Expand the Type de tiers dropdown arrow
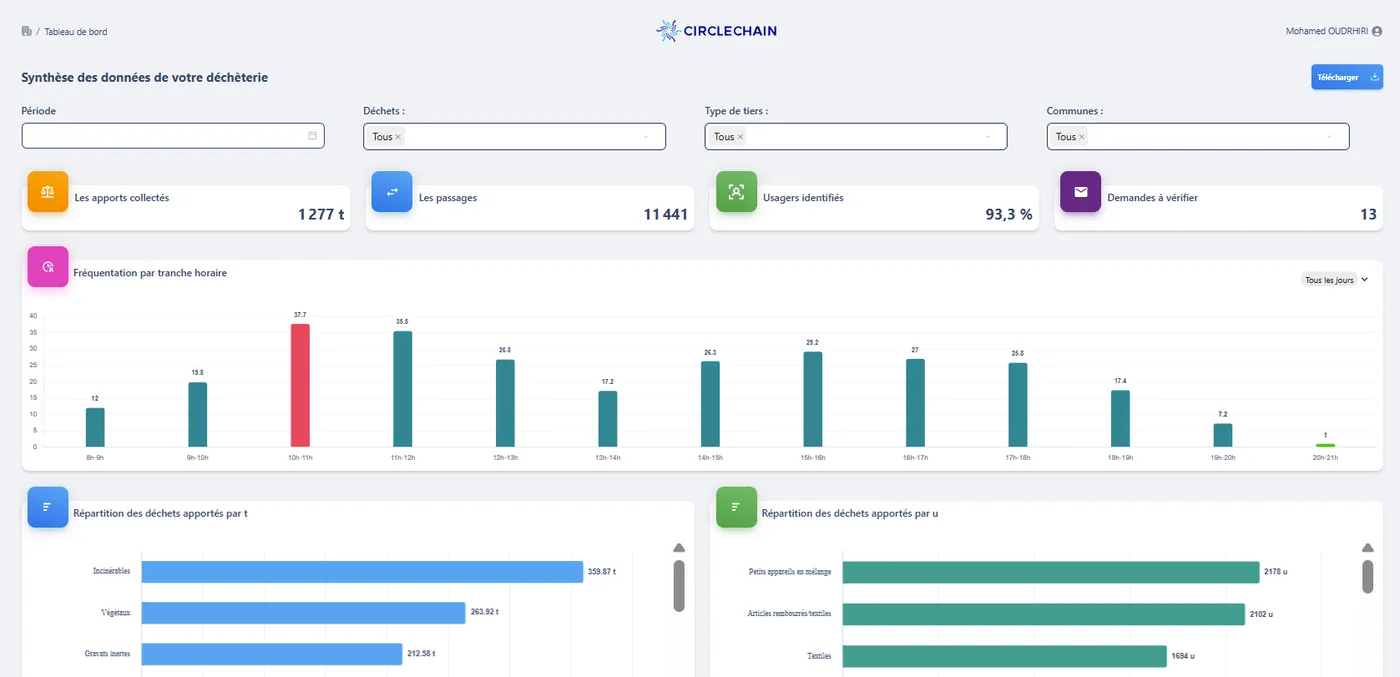Image resolution: width=1400 pixels, height=677 pixels. point(988,137)
